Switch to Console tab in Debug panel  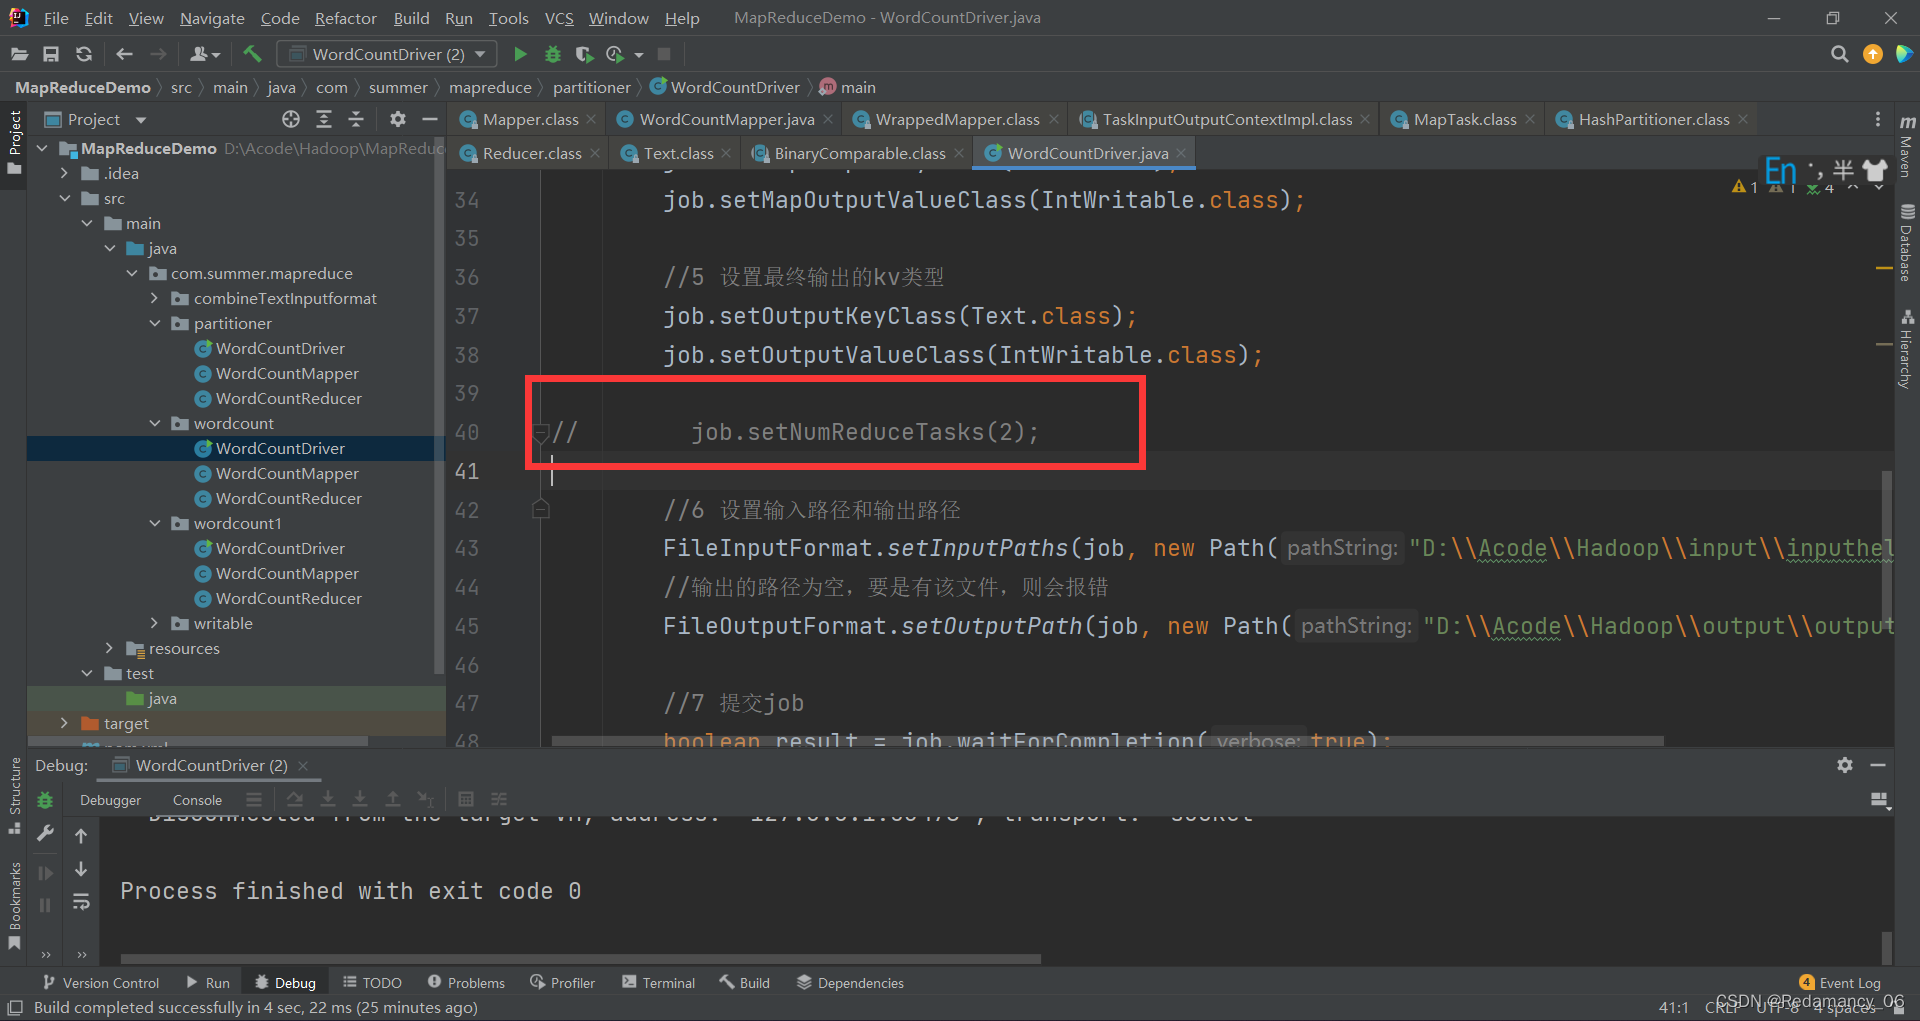pyautogui.click(x=197, y=800)
